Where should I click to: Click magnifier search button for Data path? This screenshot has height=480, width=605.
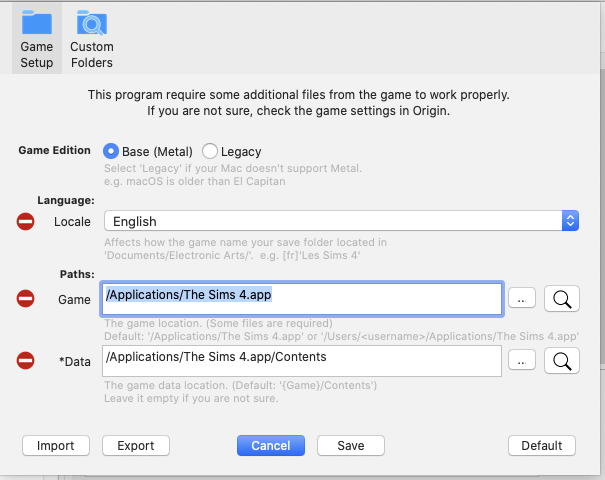click(562, 360)
